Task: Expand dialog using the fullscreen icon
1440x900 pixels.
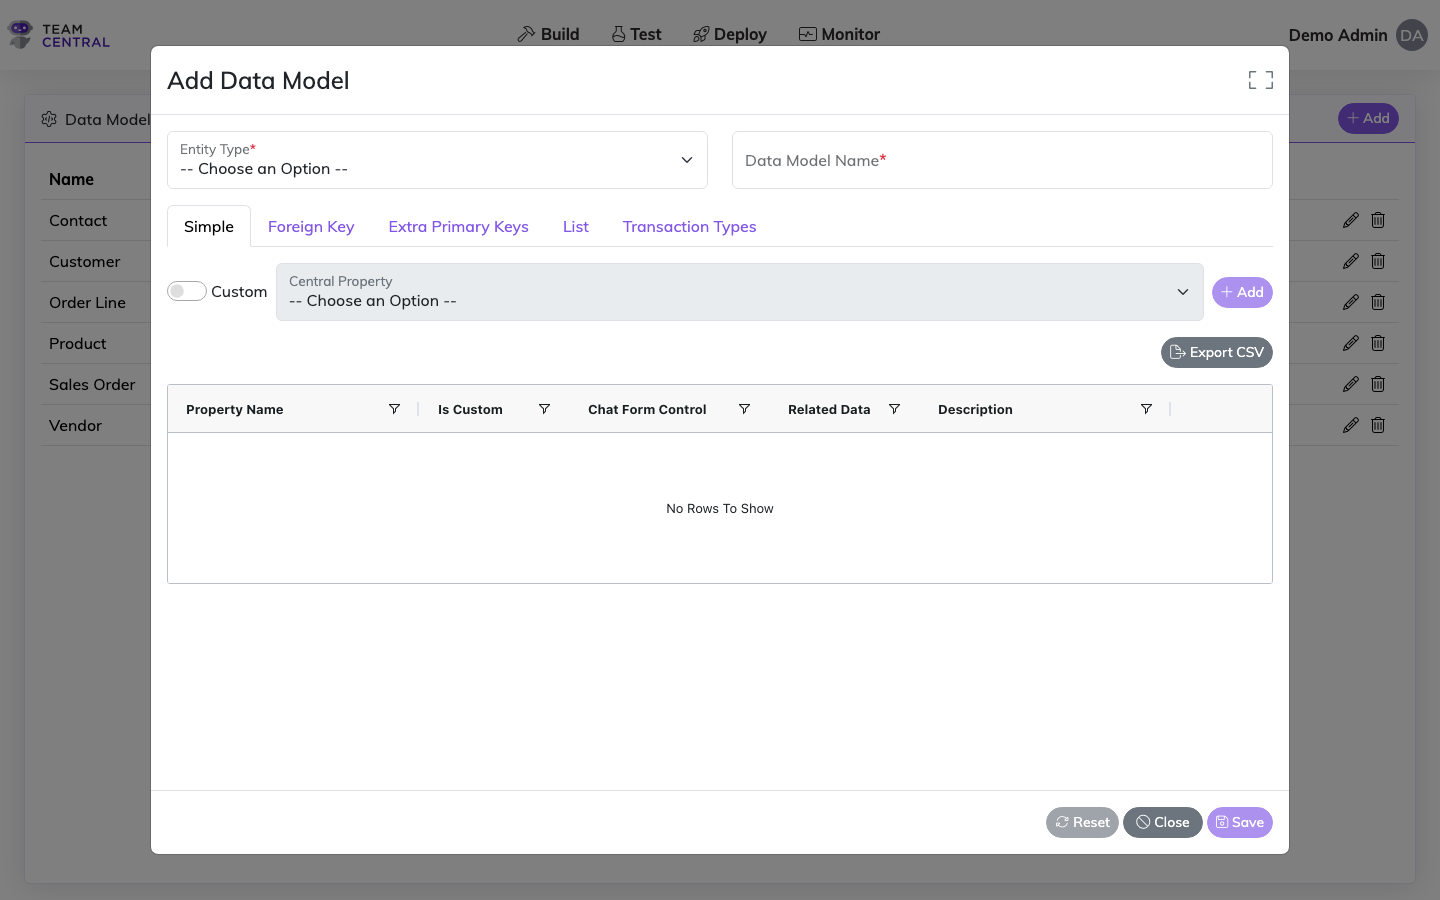Action: coord(1260,79)
